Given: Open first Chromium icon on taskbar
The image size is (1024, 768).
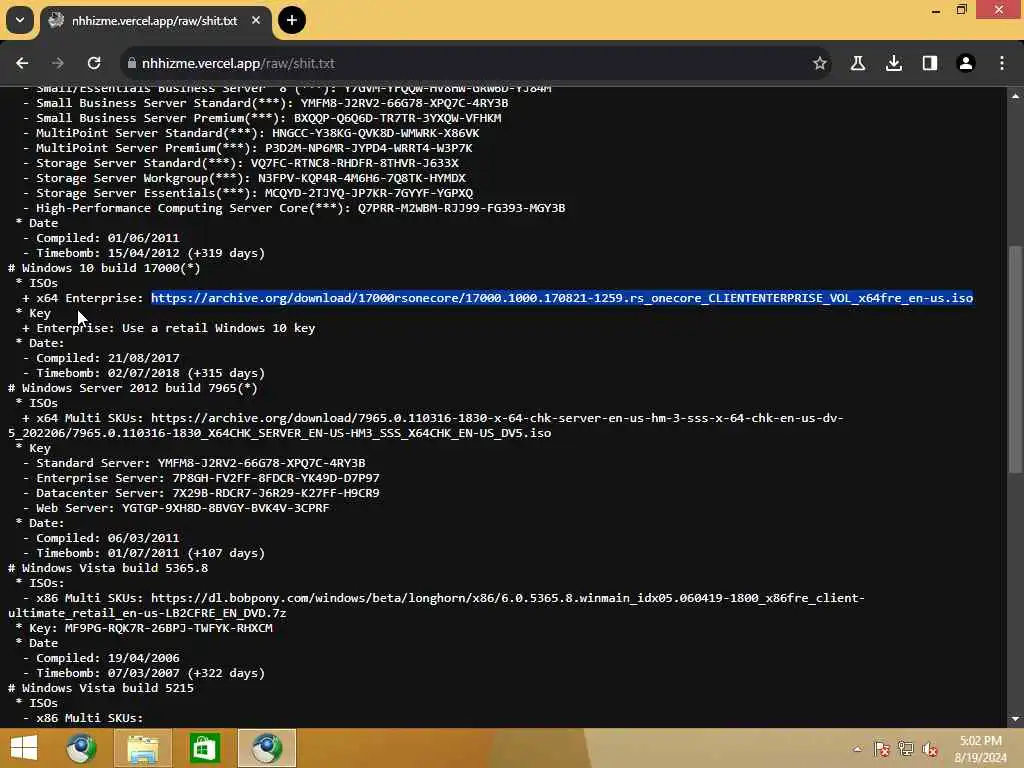Looking at the screenshot, I should [81, 748].
